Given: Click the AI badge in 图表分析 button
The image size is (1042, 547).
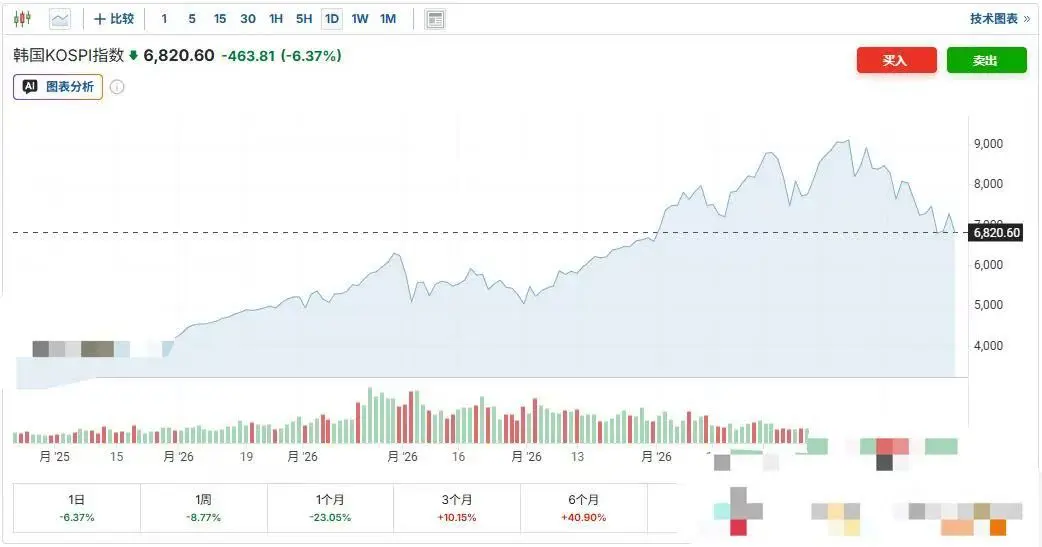Looking at the screenshot, I should click(30, 86).
